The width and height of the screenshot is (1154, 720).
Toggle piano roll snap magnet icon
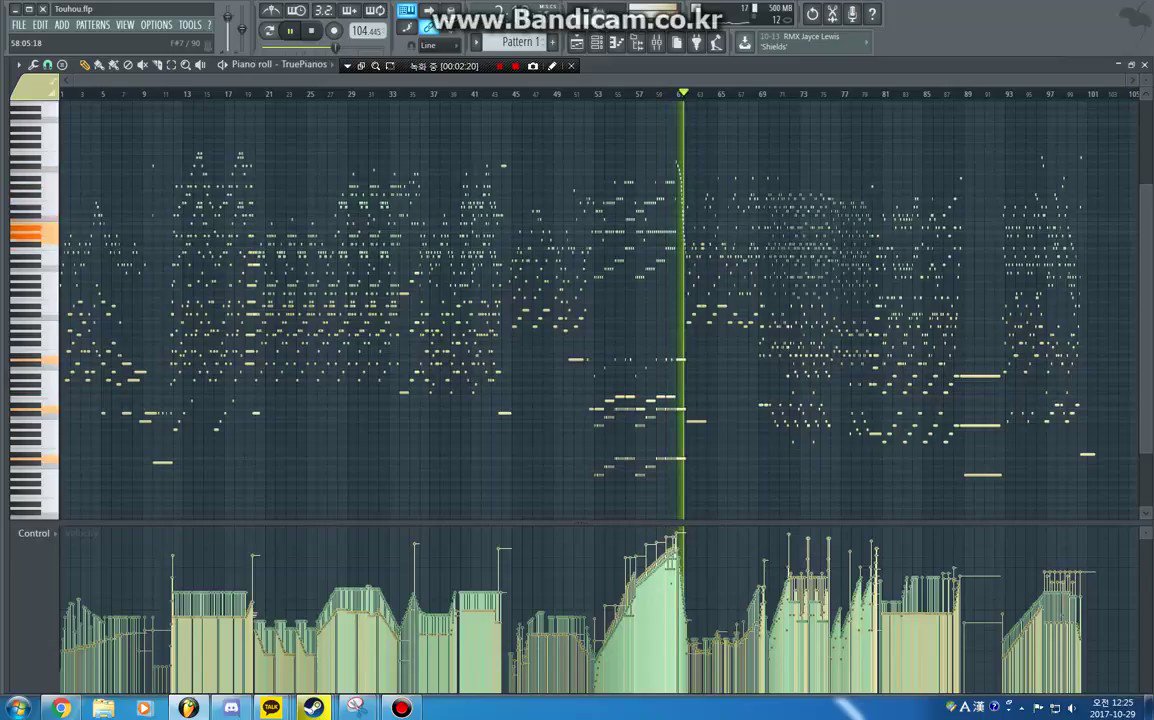(48, 66)
